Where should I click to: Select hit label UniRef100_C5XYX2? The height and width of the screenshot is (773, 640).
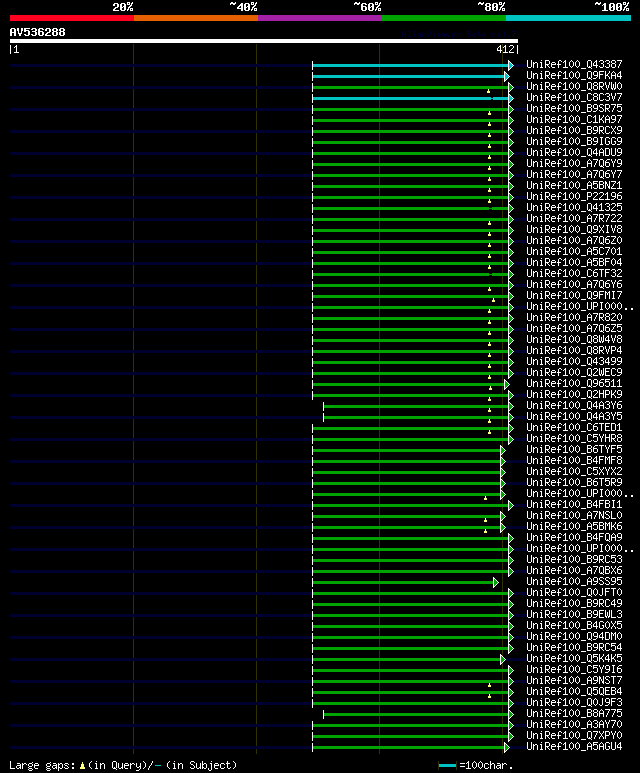coord(574,472)
